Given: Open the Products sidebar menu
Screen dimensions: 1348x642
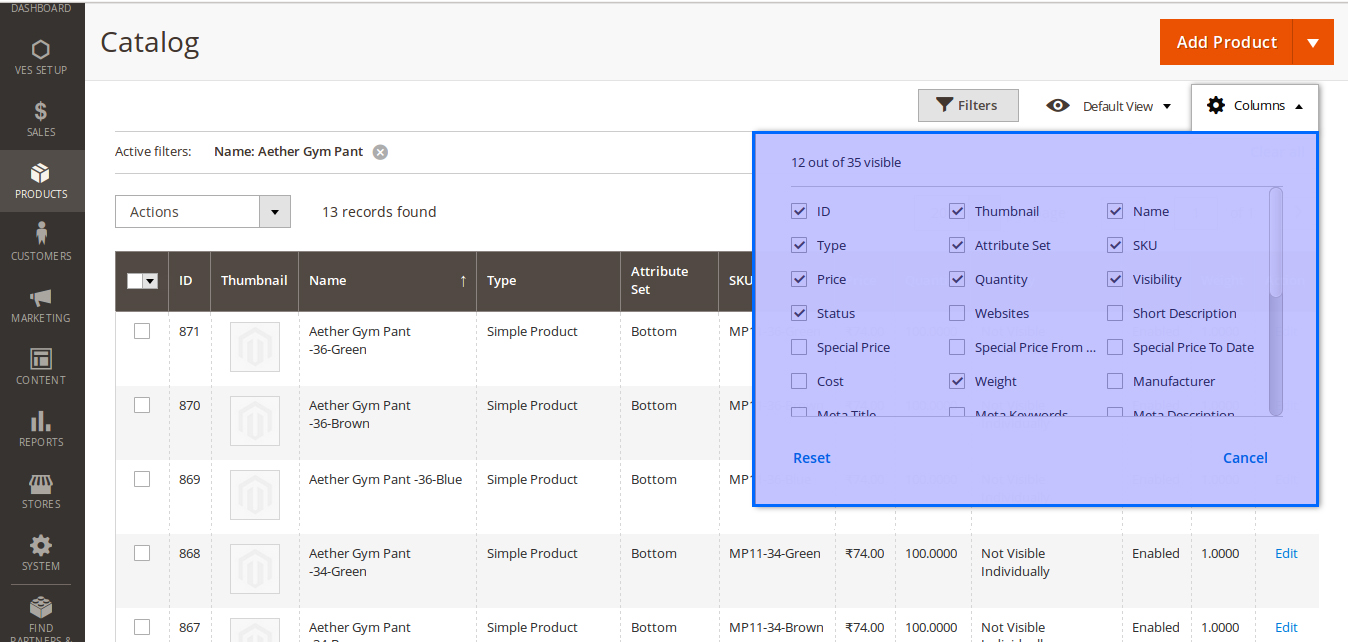Looking at the screenshot, I should tap(41, 181).
